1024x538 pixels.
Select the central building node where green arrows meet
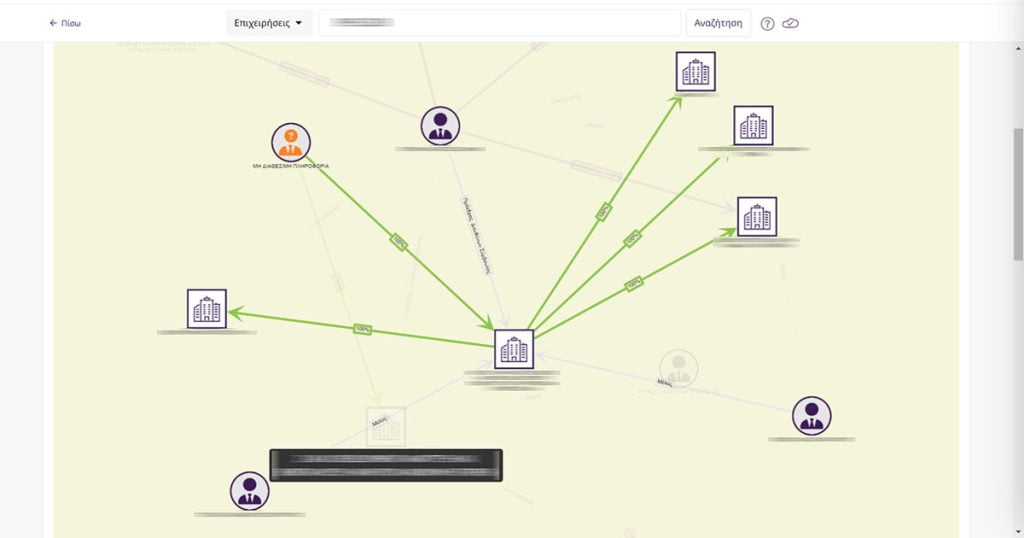point(514,349)
